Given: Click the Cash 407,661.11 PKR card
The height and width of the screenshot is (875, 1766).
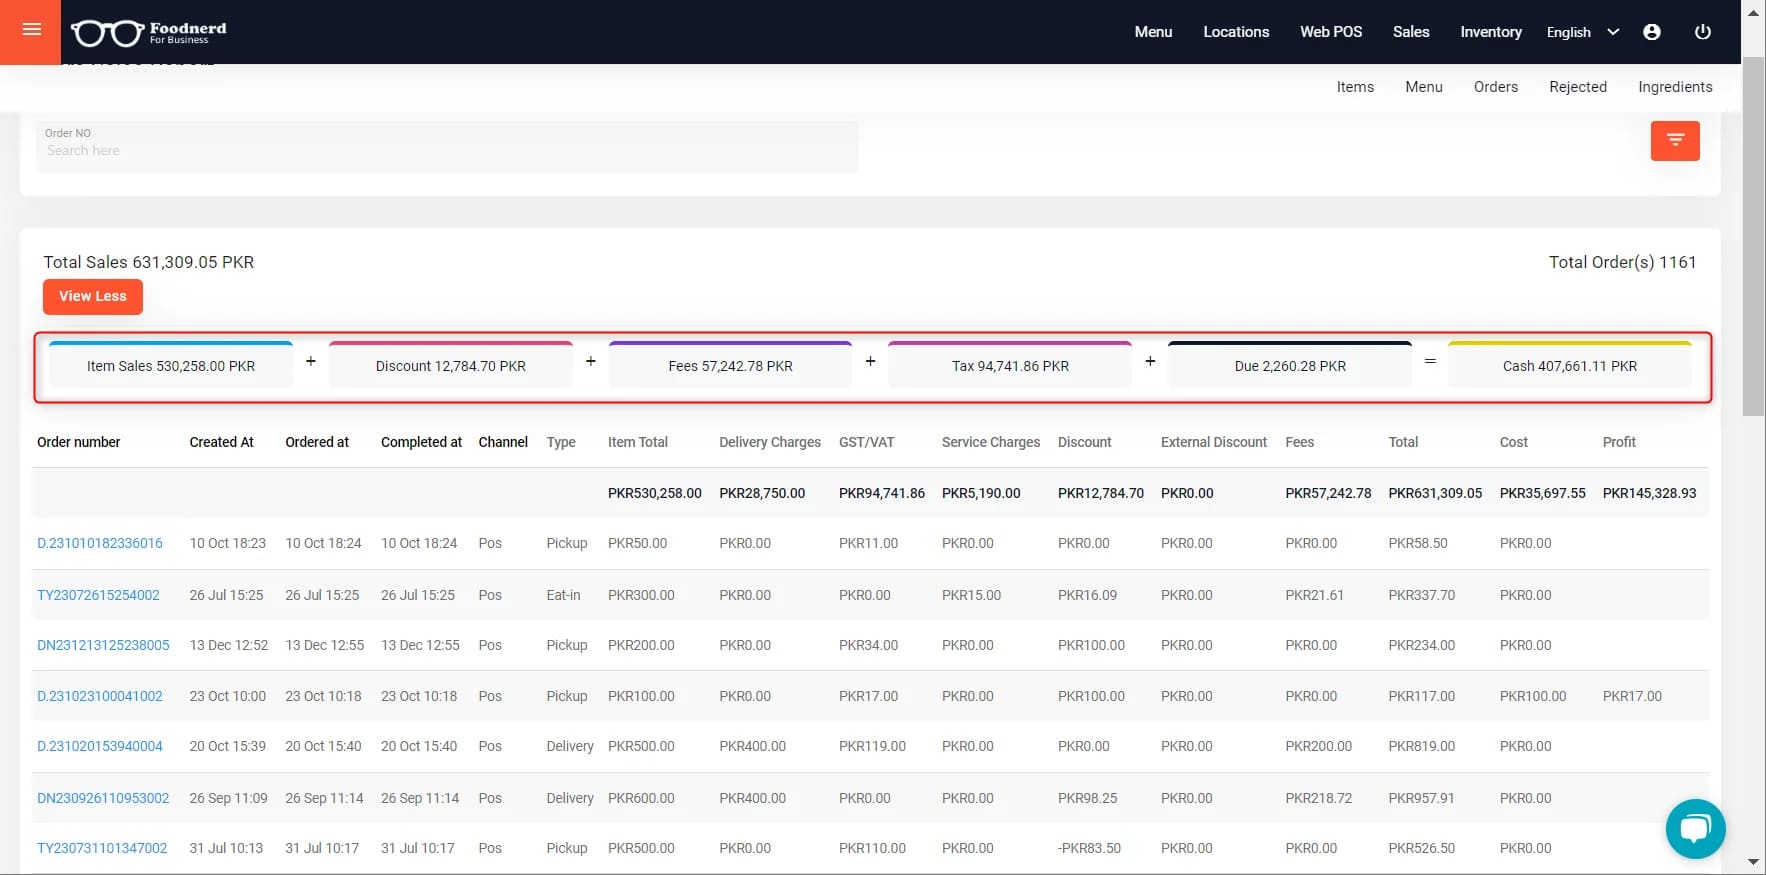Looking at the screenshot, I should pyautogui.click(x=1570, y=365).
